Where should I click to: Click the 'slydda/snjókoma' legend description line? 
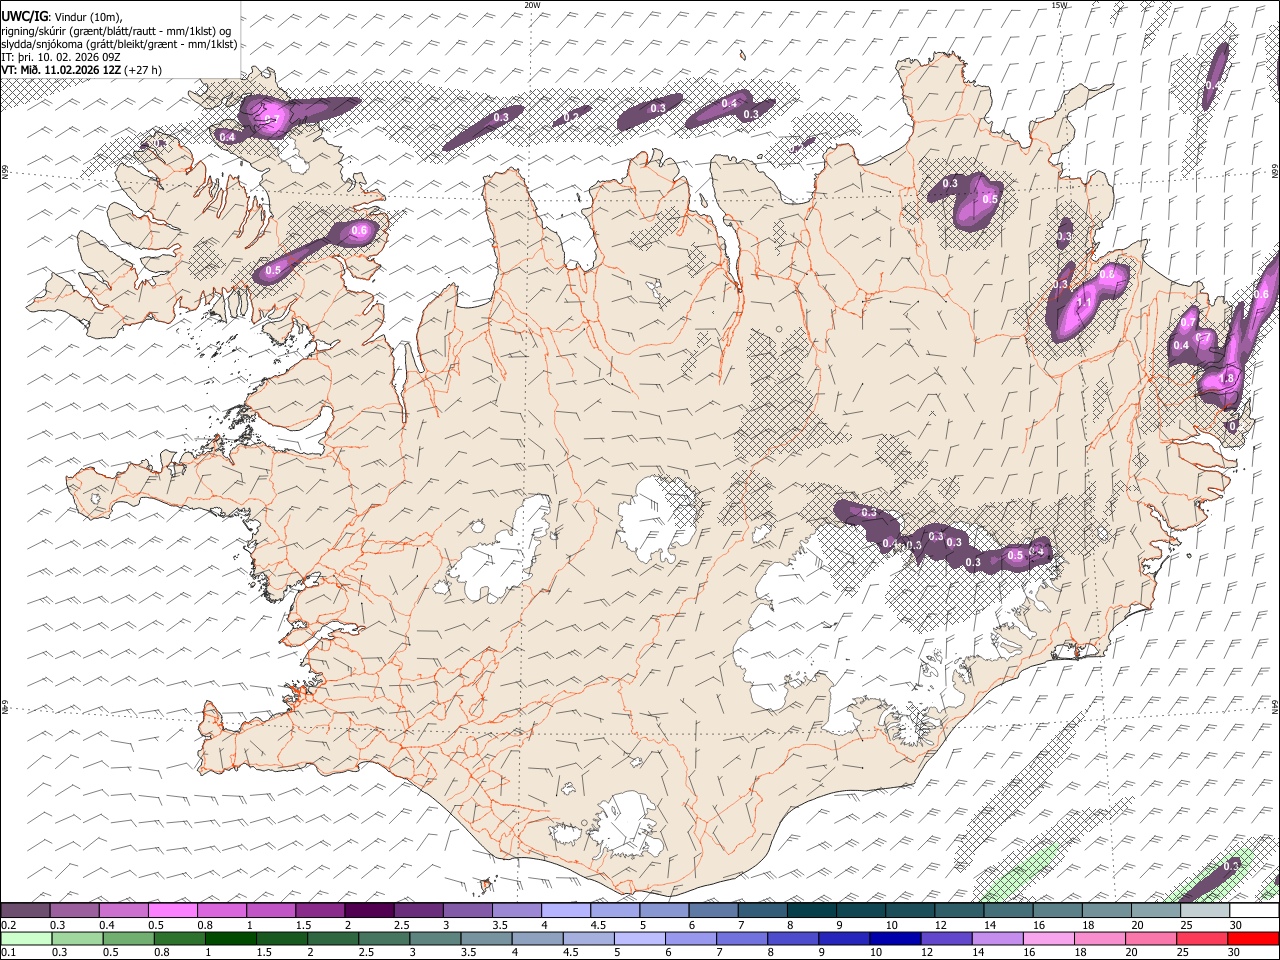coord(120,44)
